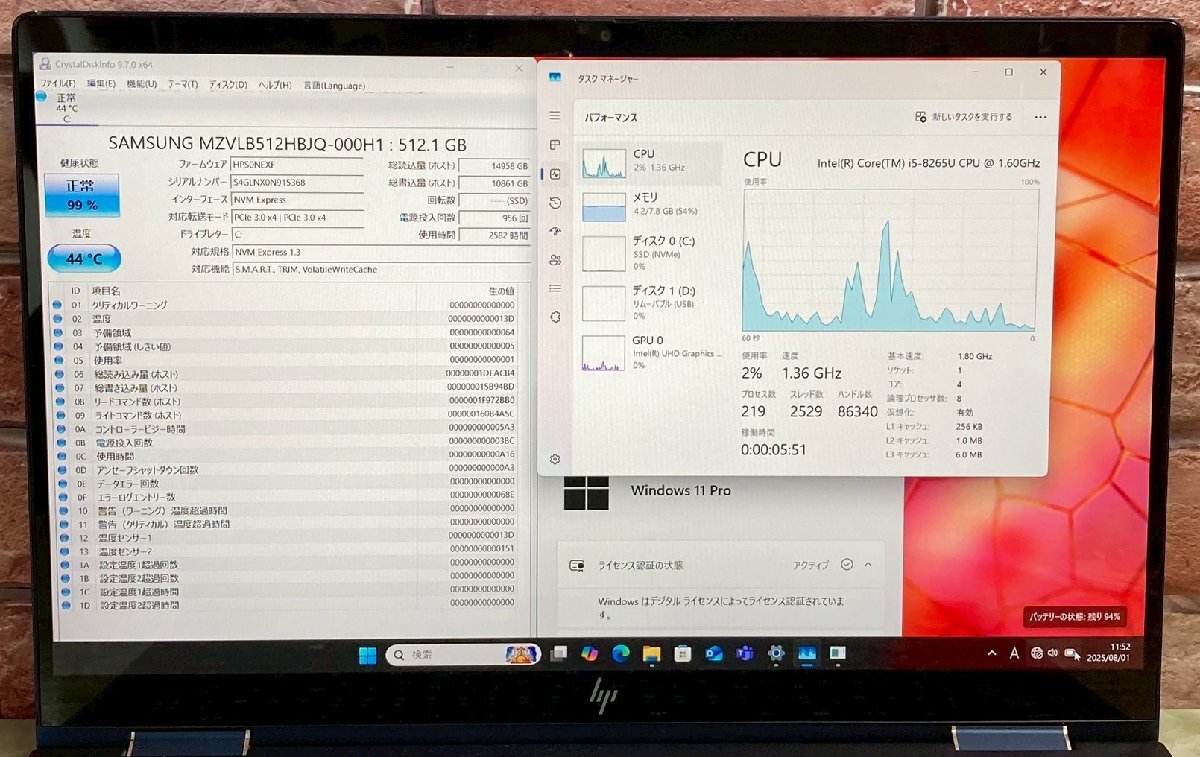The width and height of the screenshot is (1200, 757).
Task: Open ヘルプ(H) menu in CrystalDiskInfo
Action: (275, 84)
